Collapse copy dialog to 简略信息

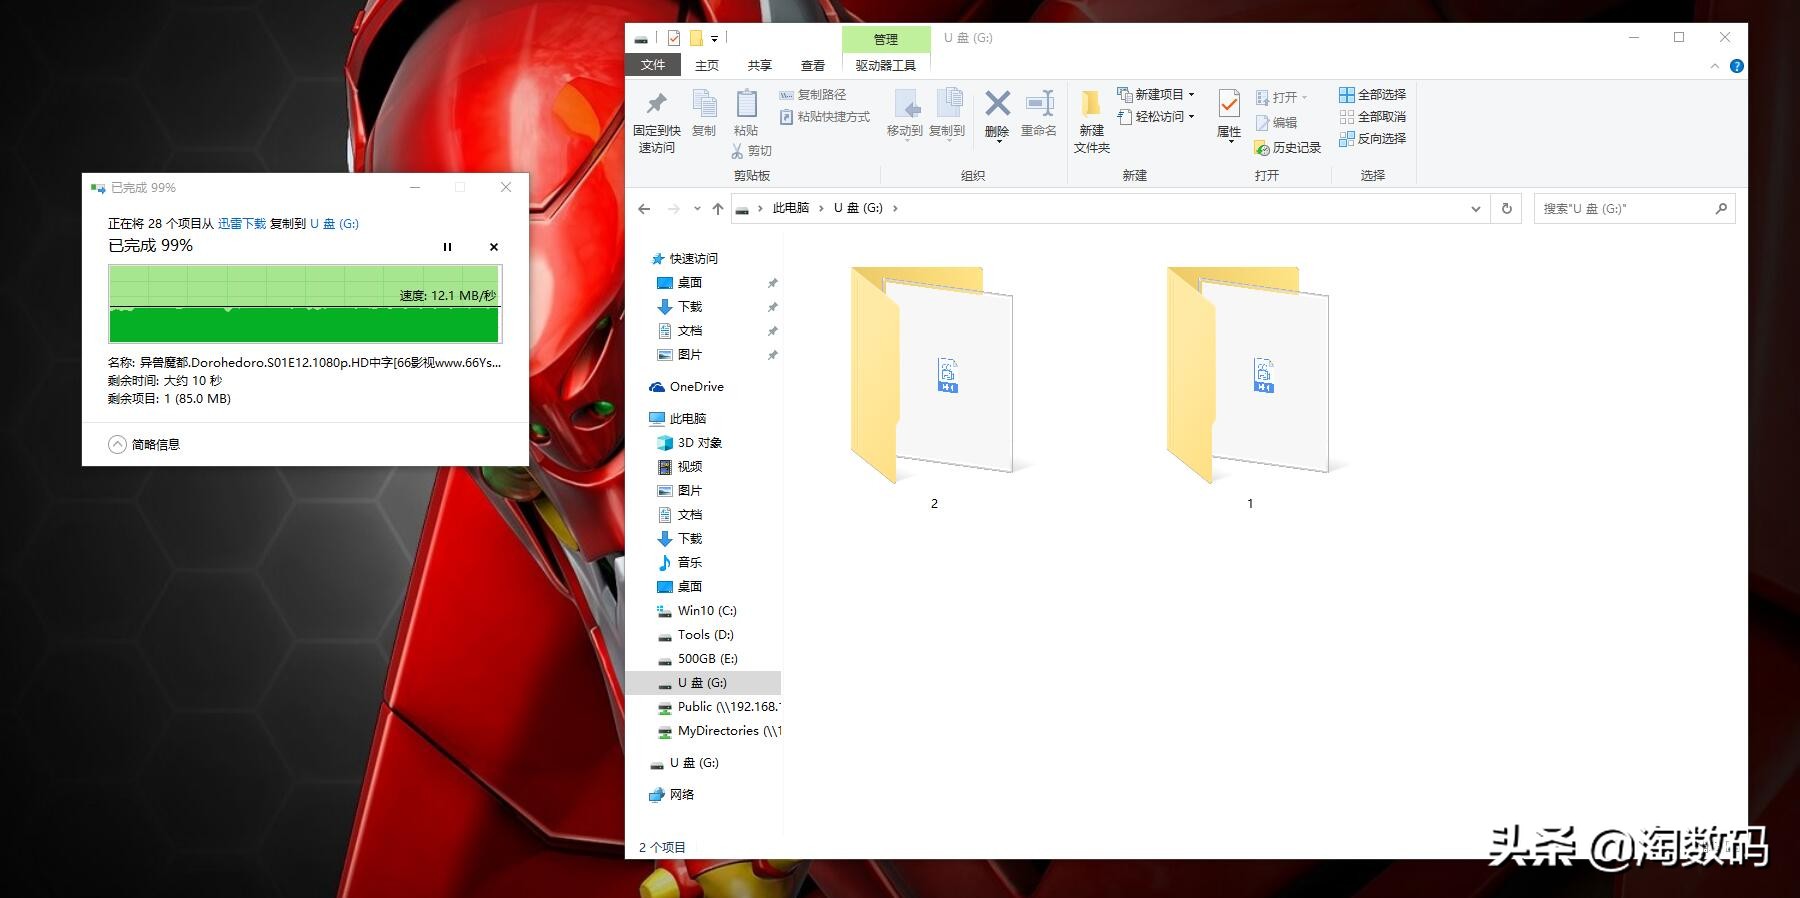tap(145, 445)
